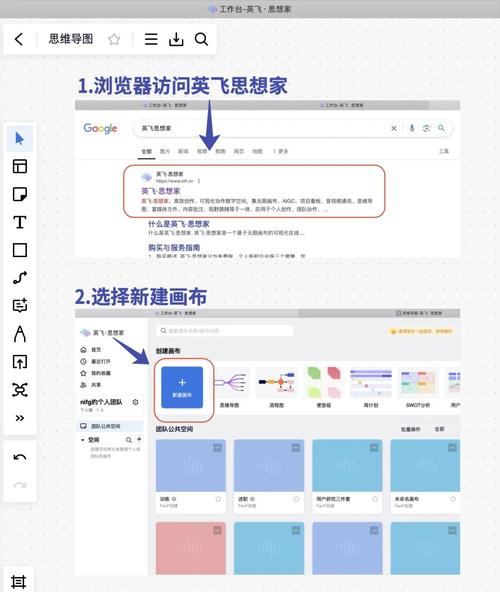
Task: Select the heading 2.选择新建画布
Action: (x=141, y=296)
